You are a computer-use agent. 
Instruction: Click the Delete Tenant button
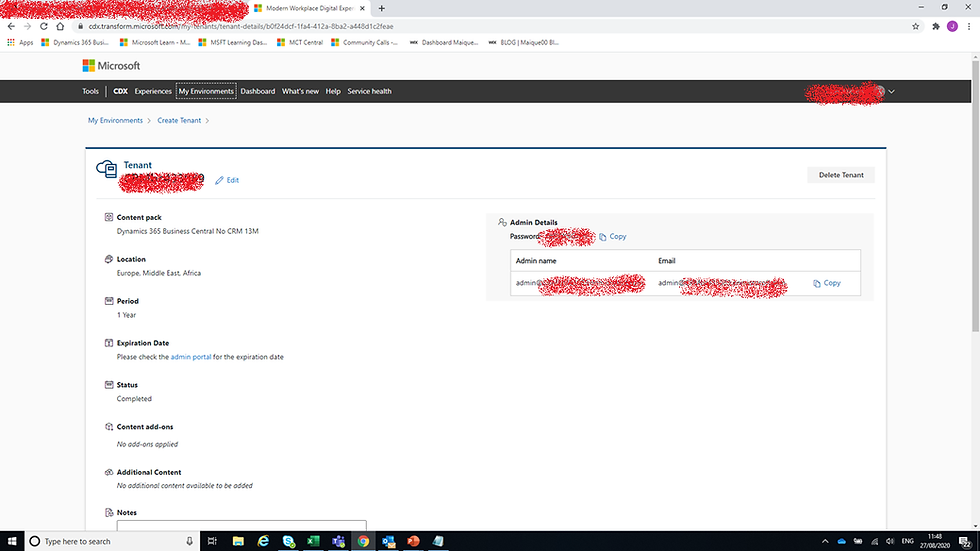[841, 175]
